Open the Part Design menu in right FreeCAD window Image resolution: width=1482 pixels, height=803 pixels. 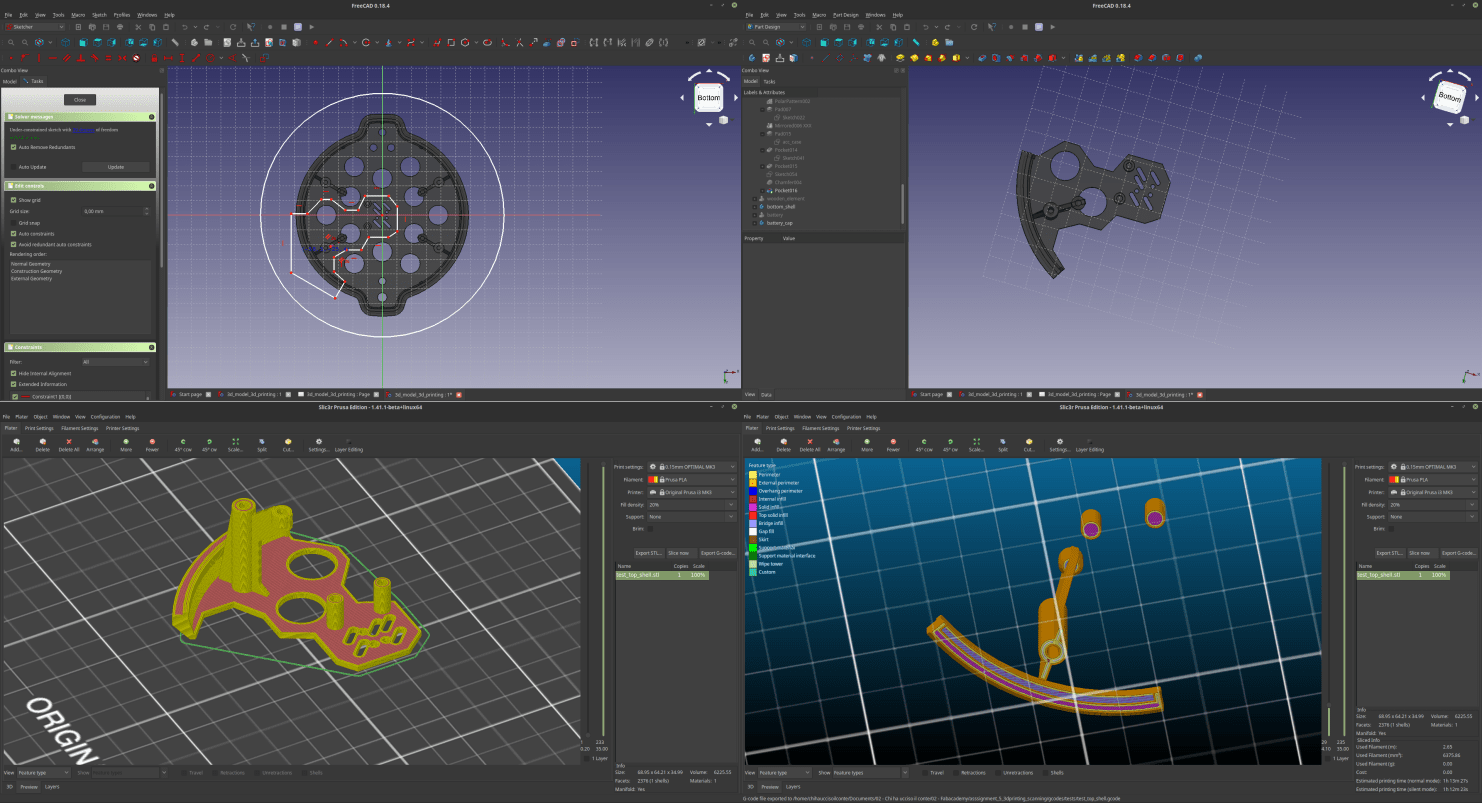pyautogui.click(x=845, y=15)
